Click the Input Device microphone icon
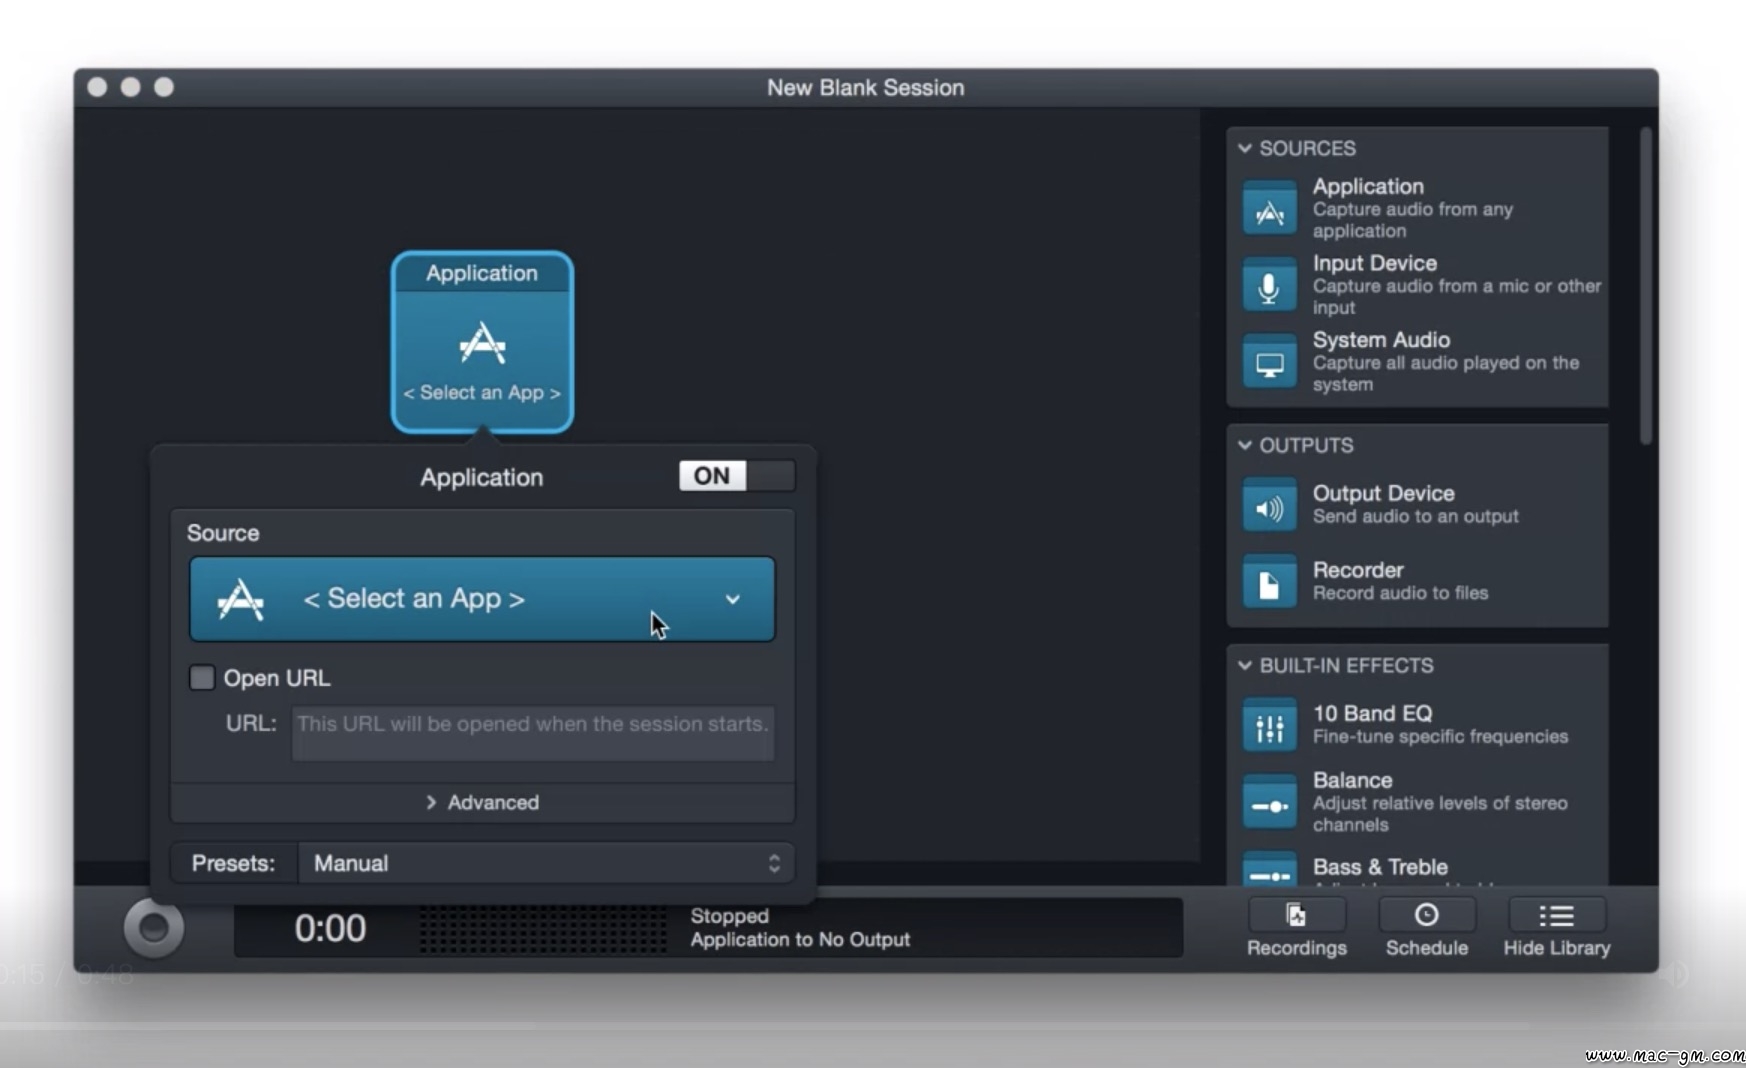This screenshot has width=1746, height=1068. (1269, 285)
